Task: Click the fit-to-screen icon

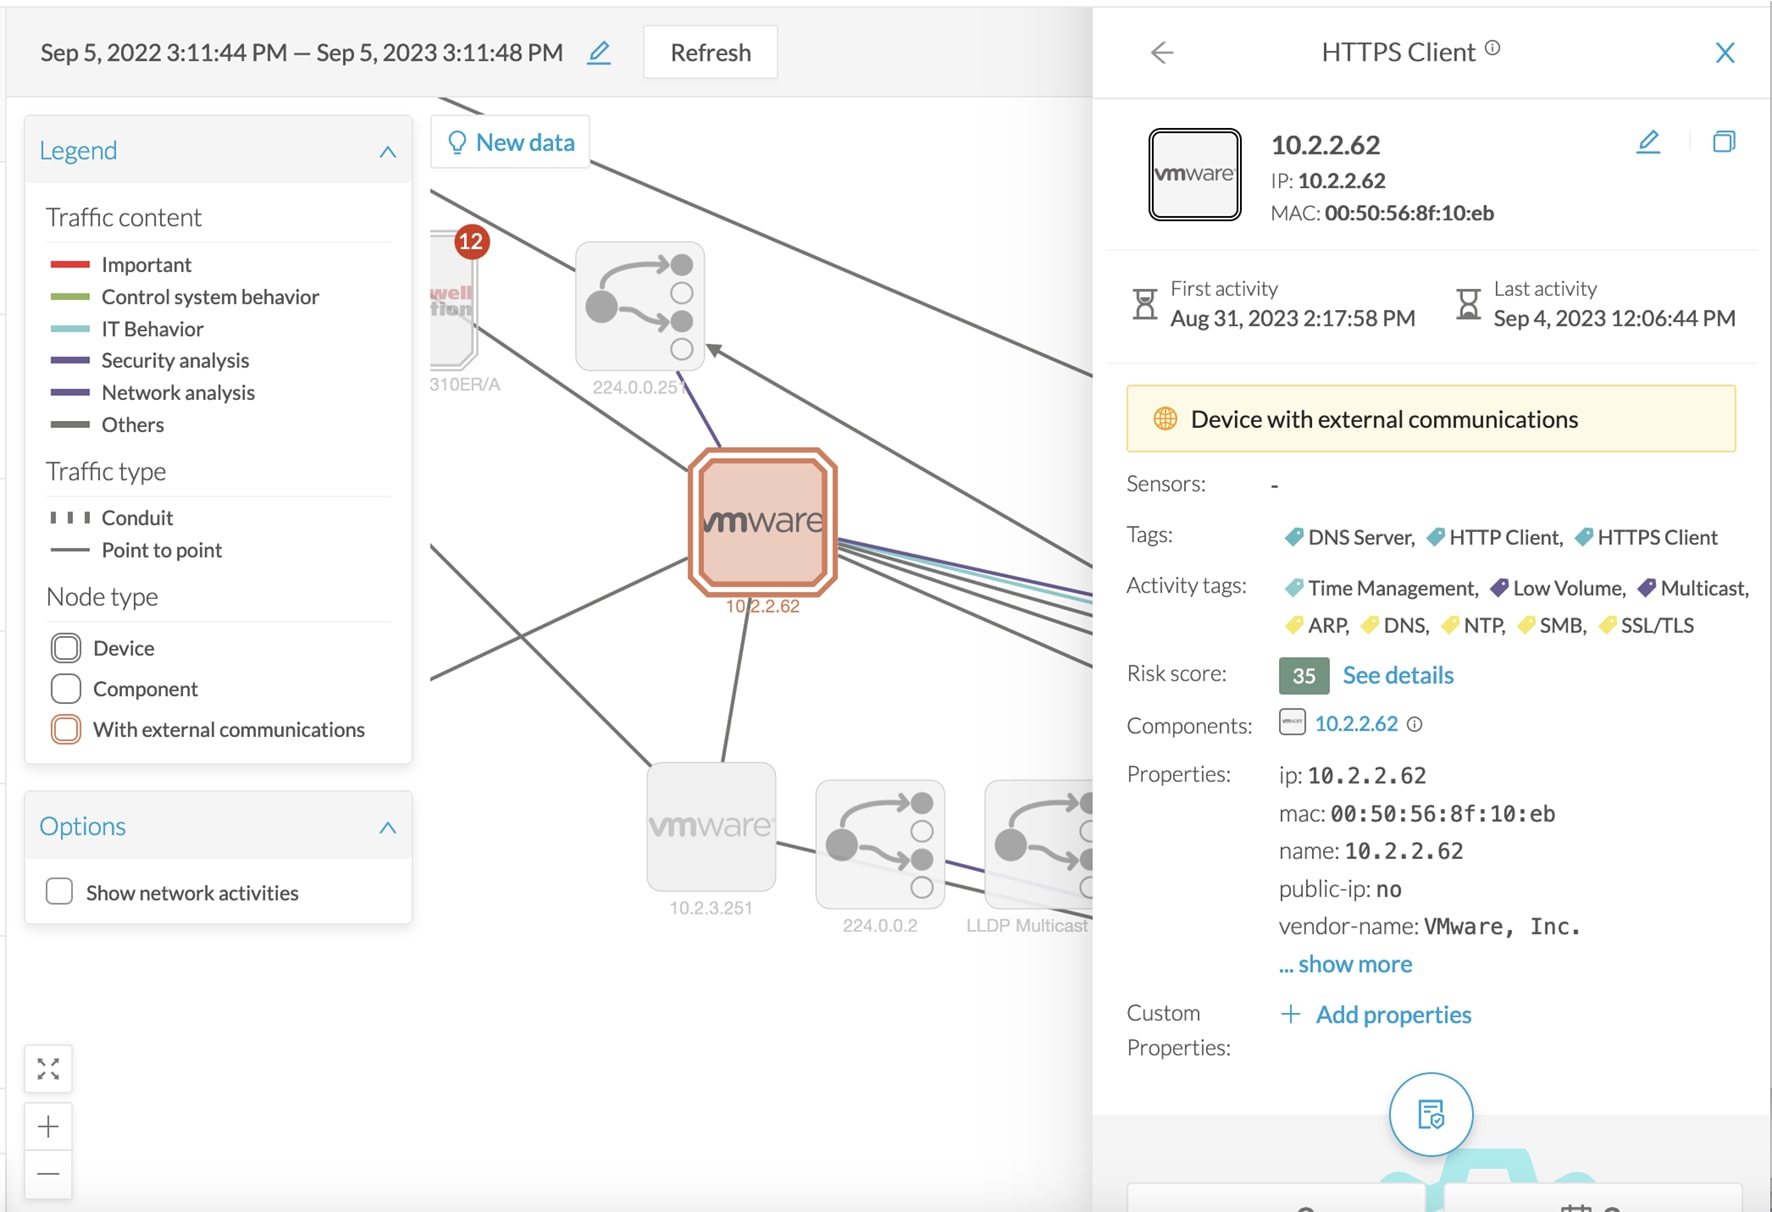Action: coord(48,1069)
